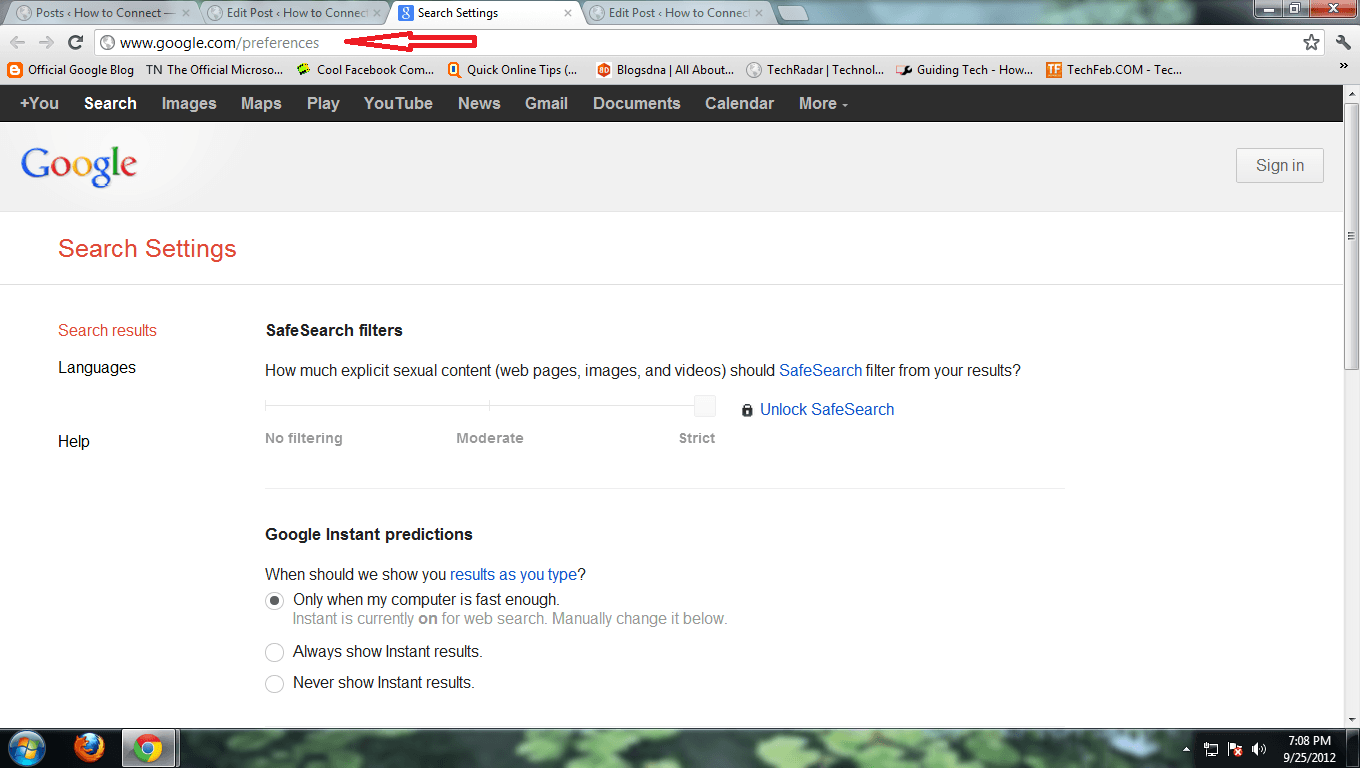Screen dimensions: 1360x768
Task: Click the page reload icon
Action: (74, 43)
